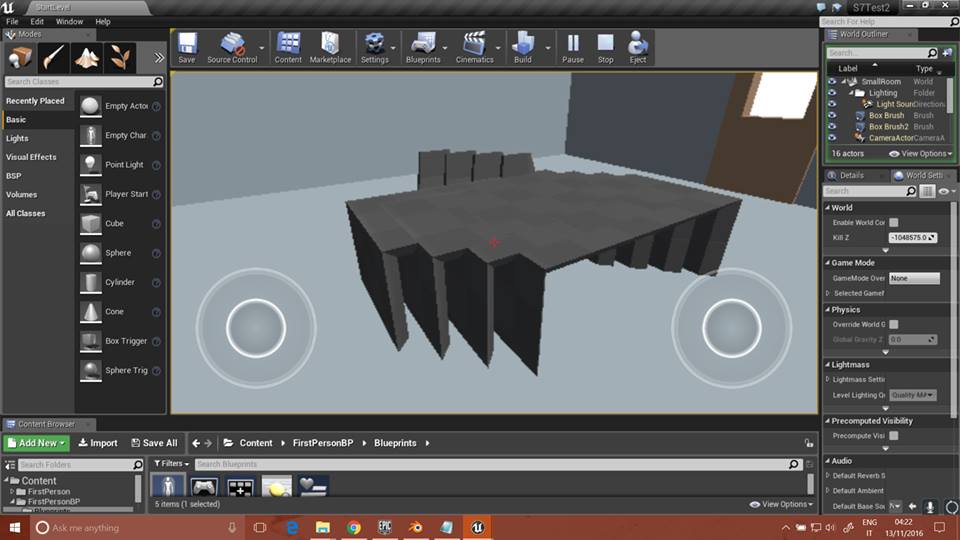The image size is (960, 540).
Task: Pause the running simulation
Action: click(573, 46)
